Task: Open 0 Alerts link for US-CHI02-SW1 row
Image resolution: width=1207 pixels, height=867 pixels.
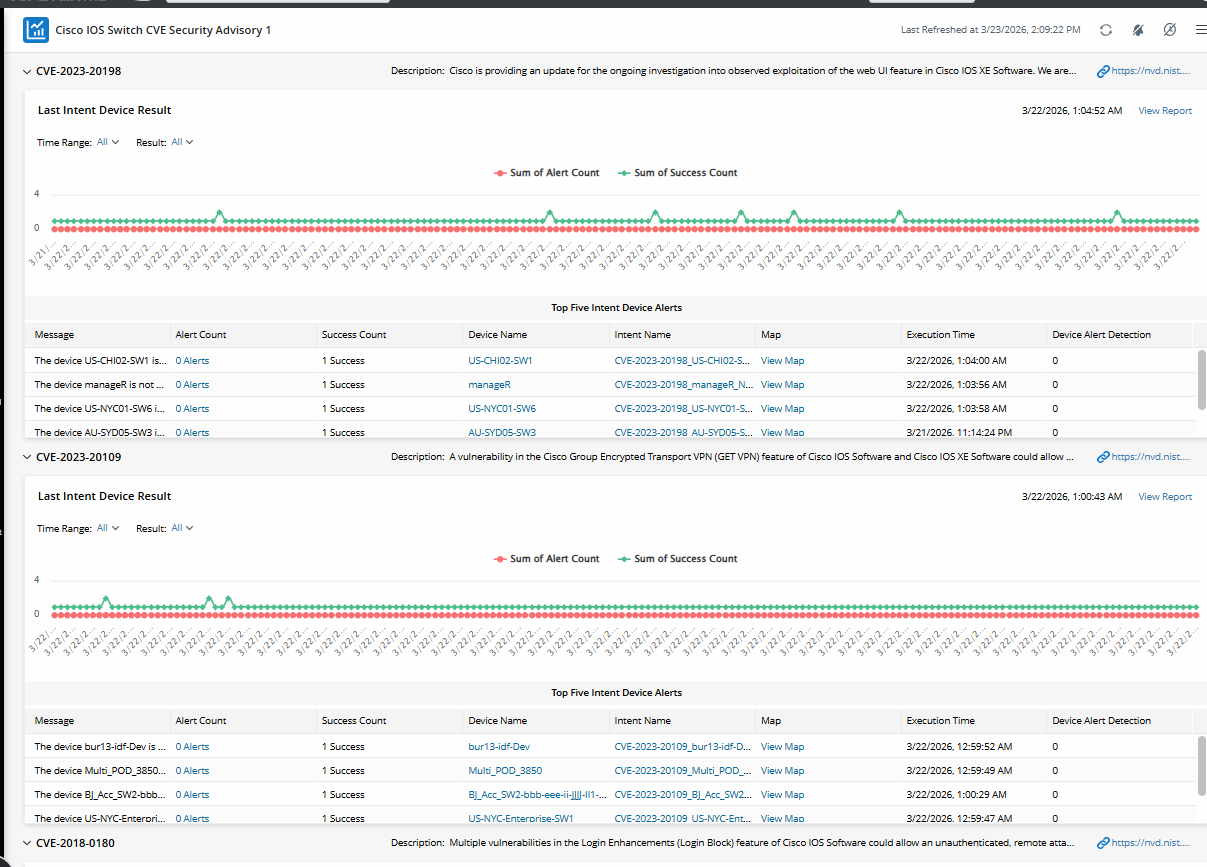Action: pos(192,361)
